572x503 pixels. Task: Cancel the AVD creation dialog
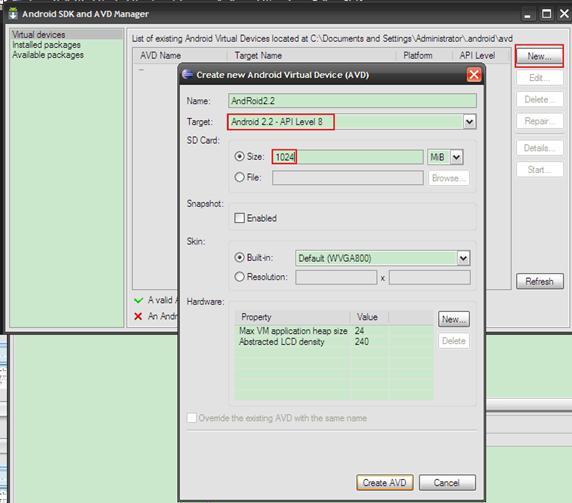[x=447, y=483]
